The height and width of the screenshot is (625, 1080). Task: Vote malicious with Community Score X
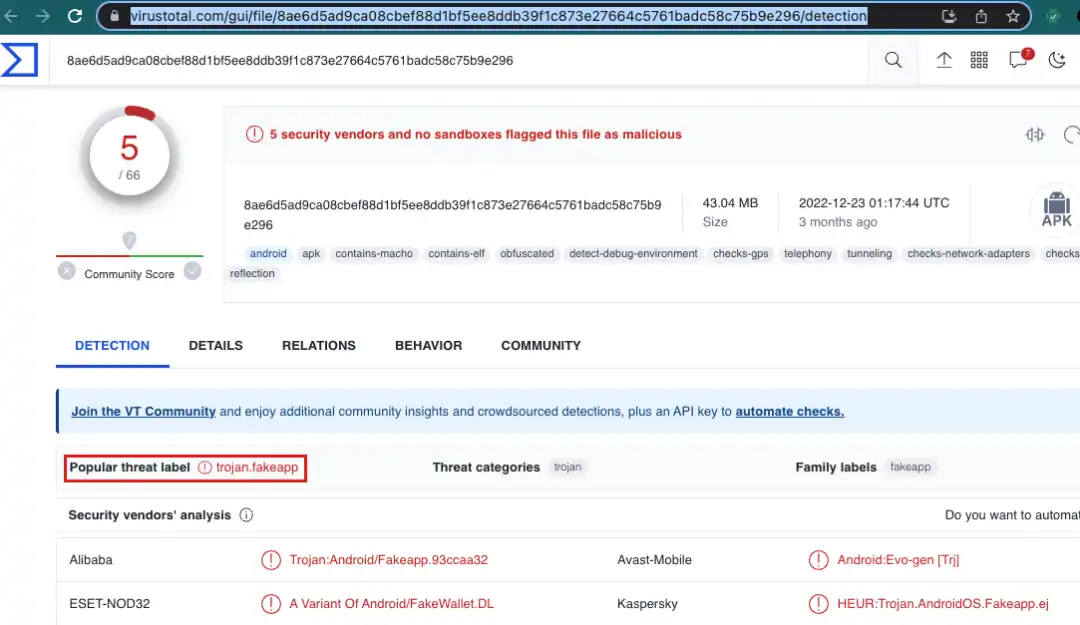pos(66,271)
